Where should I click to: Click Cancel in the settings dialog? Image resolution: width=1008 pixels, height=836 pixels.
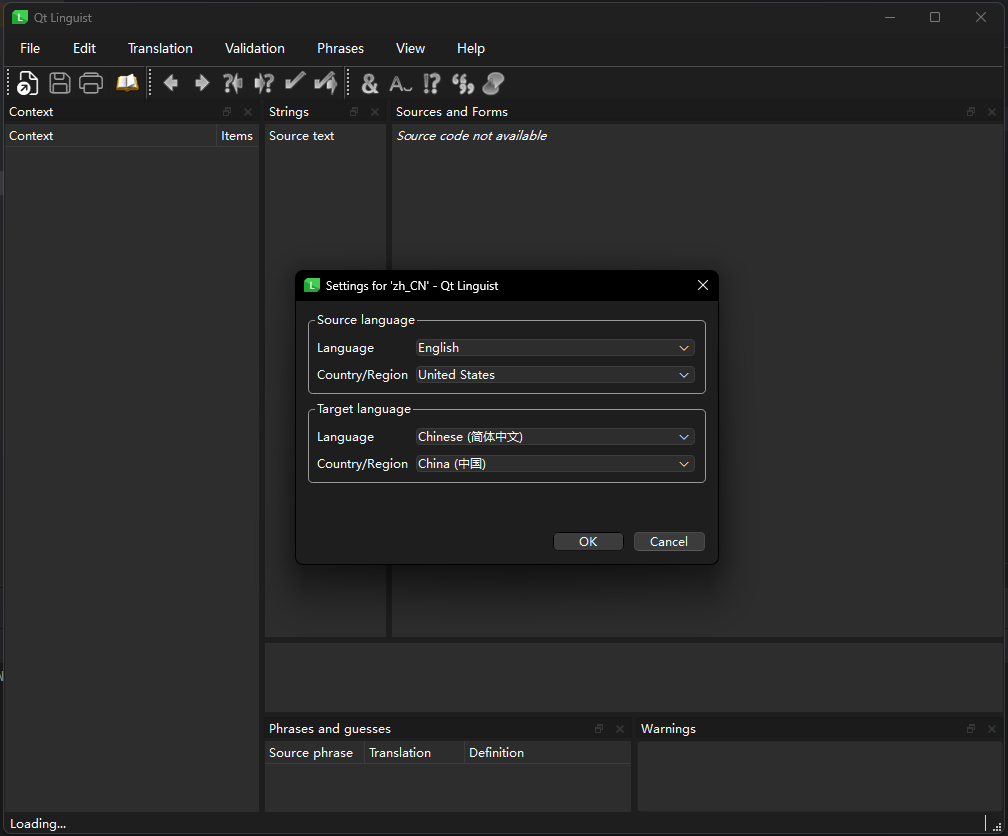668,541
